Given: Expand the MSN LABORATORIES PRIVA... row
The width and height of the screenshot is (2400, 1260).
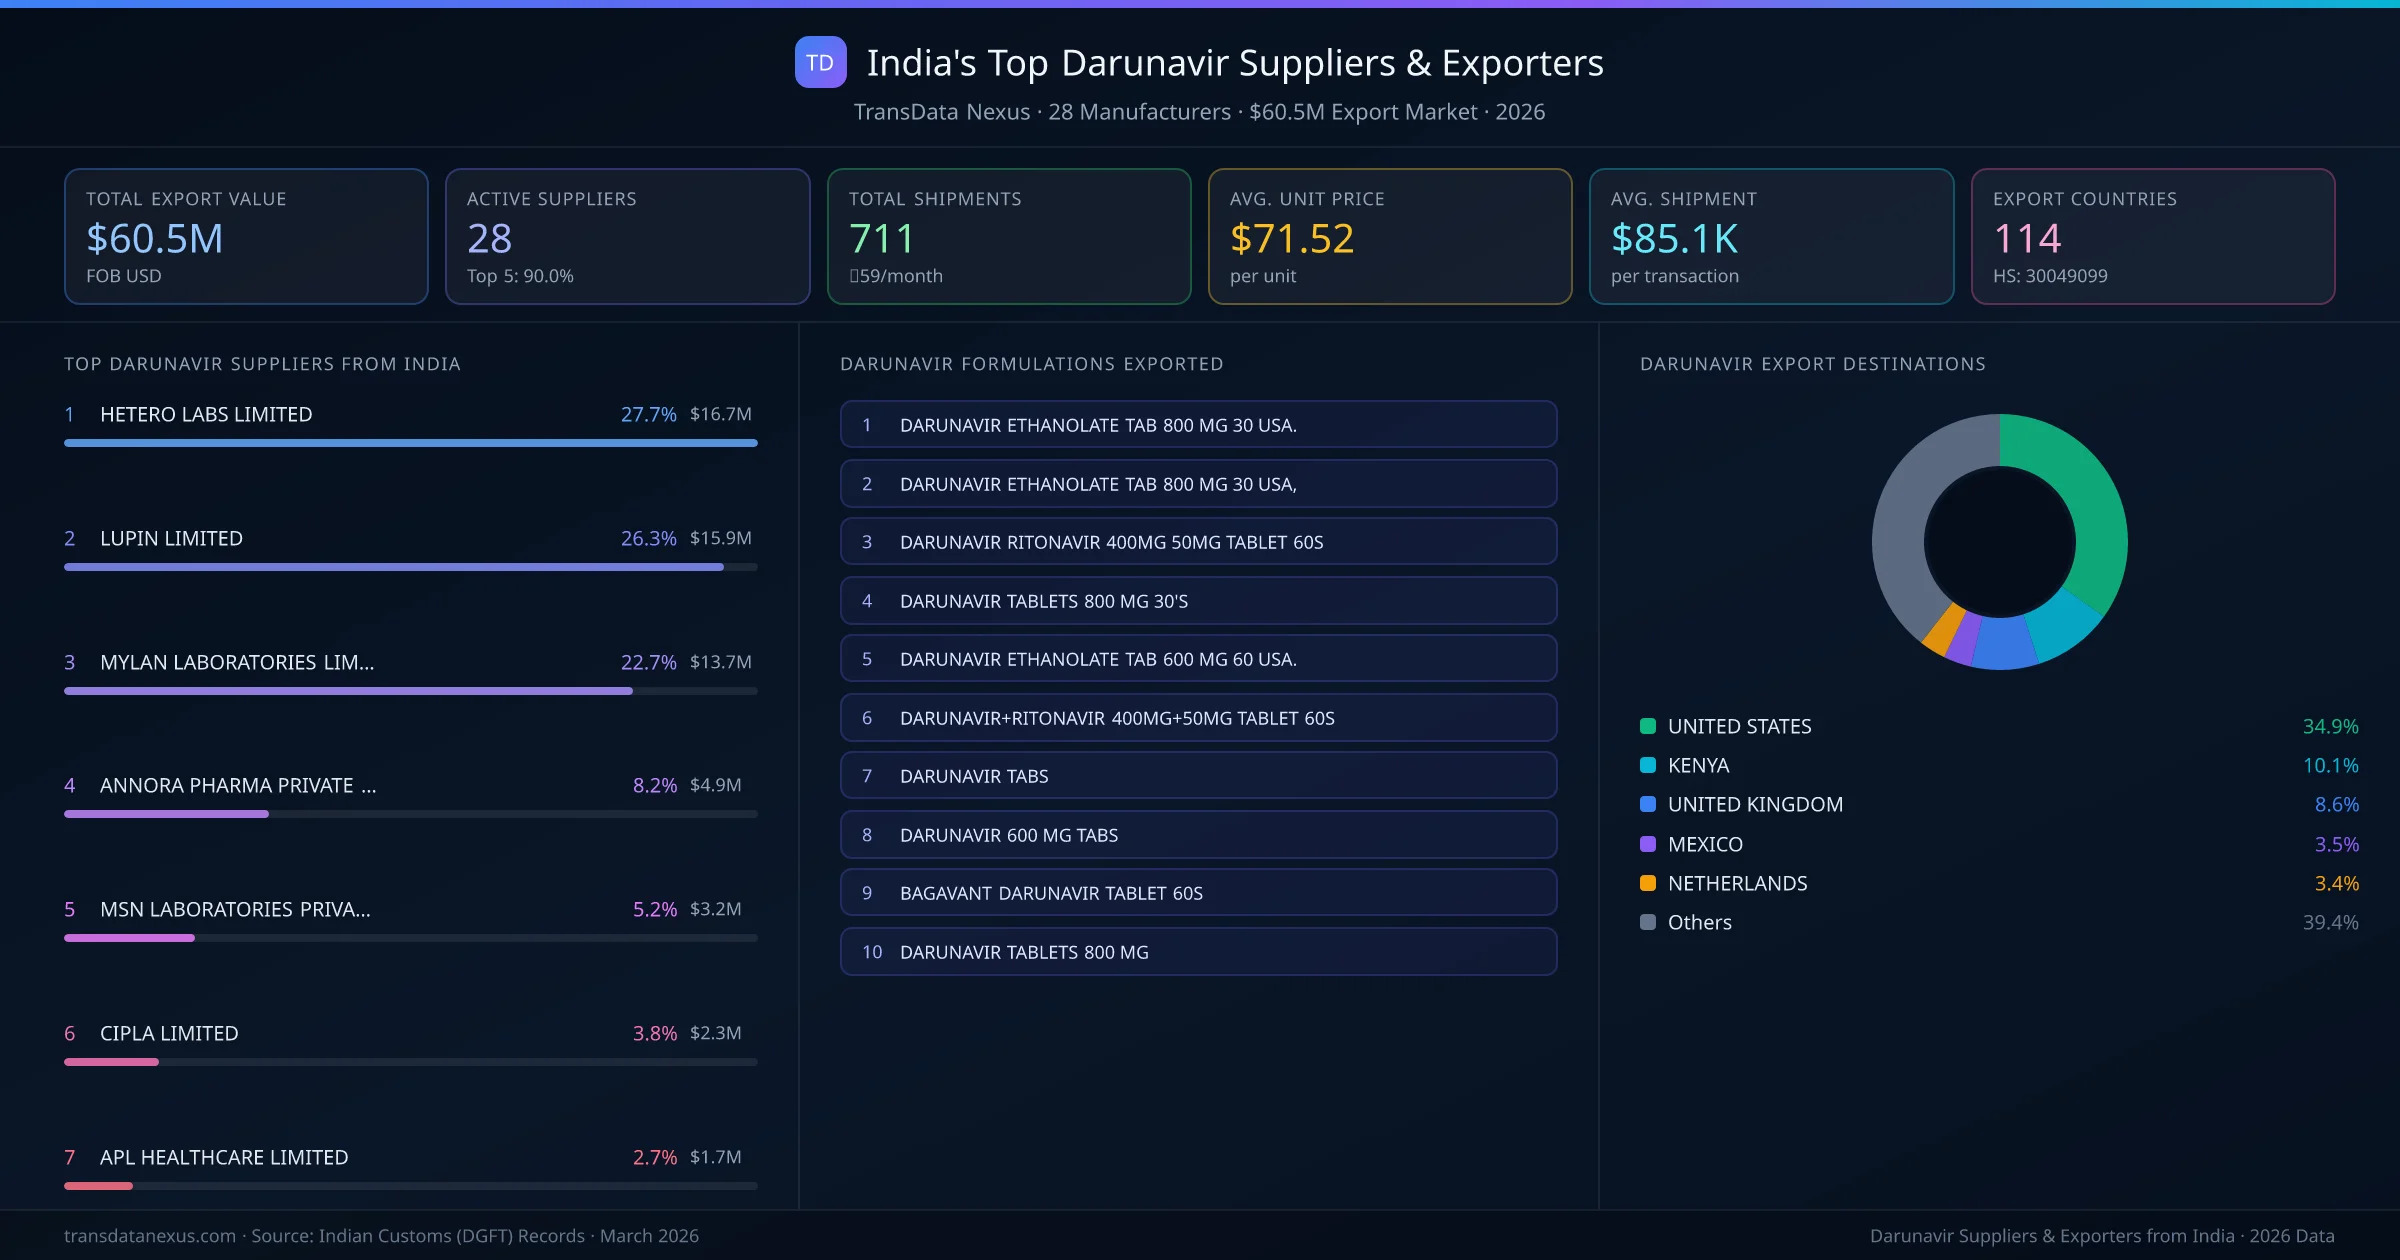Looking at the screenshot, I should point(234,910).
